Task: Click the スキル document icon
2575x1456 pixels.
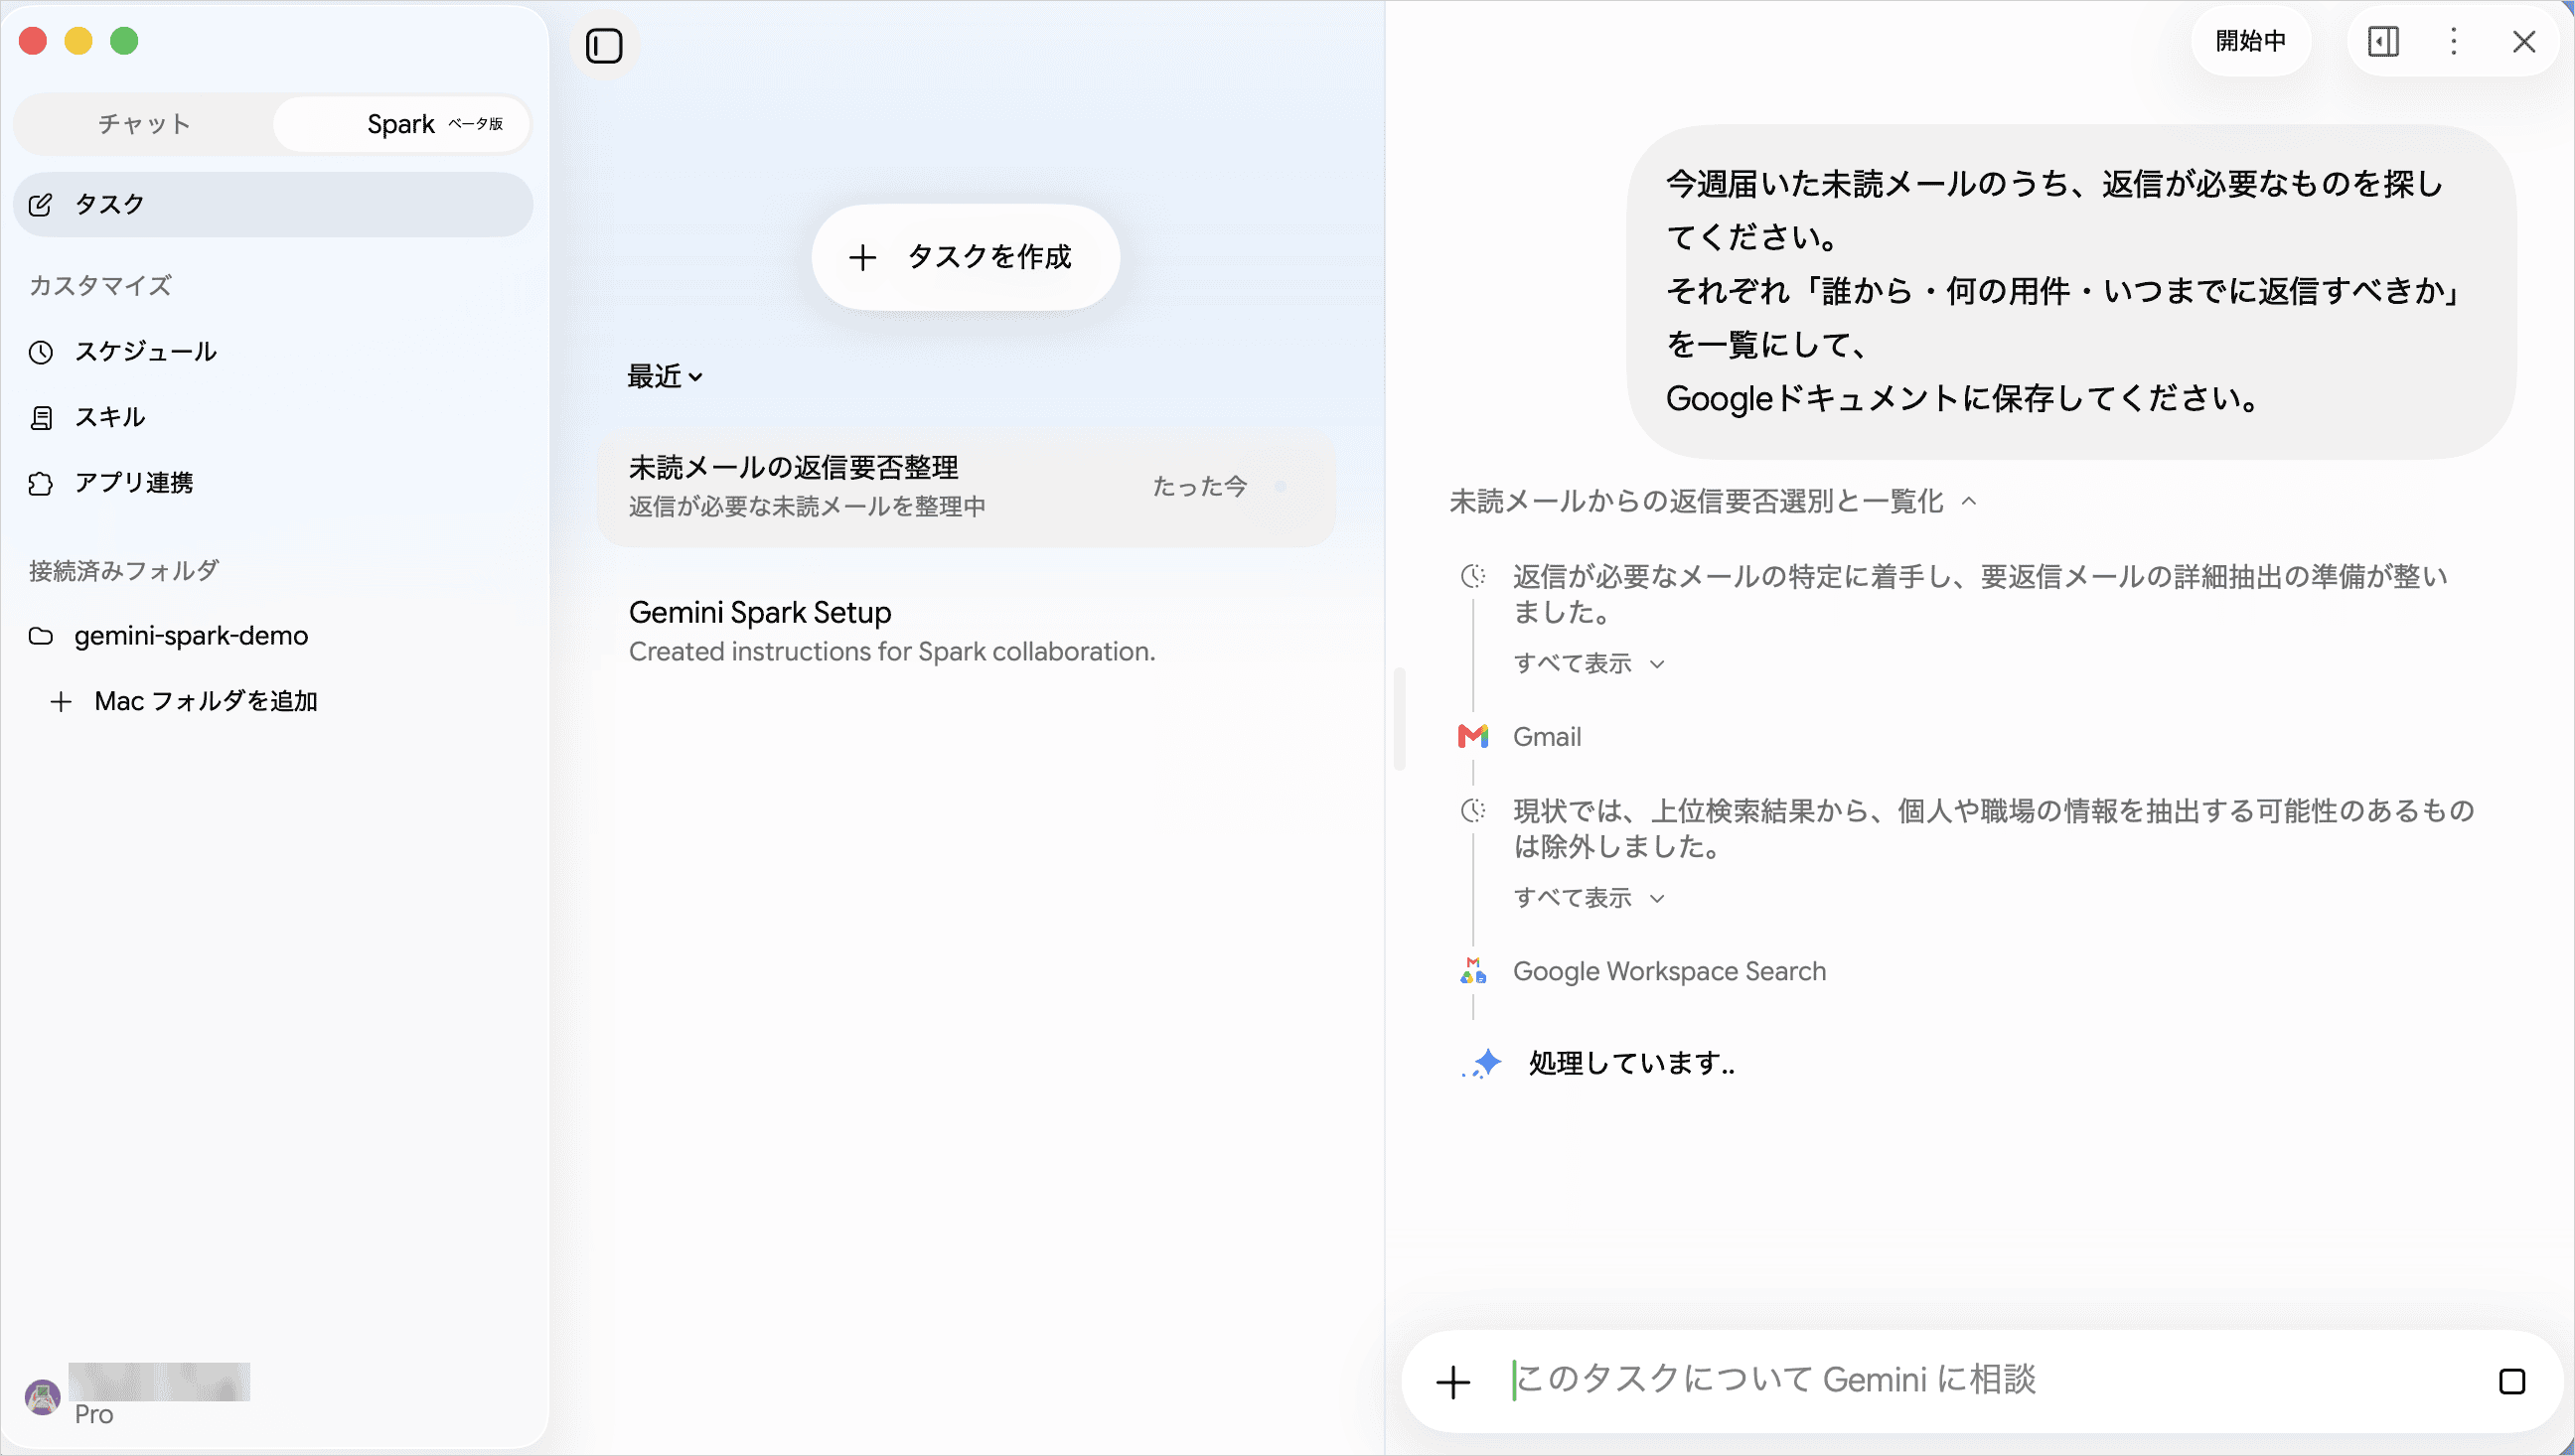Action: (x=41, y=418)
